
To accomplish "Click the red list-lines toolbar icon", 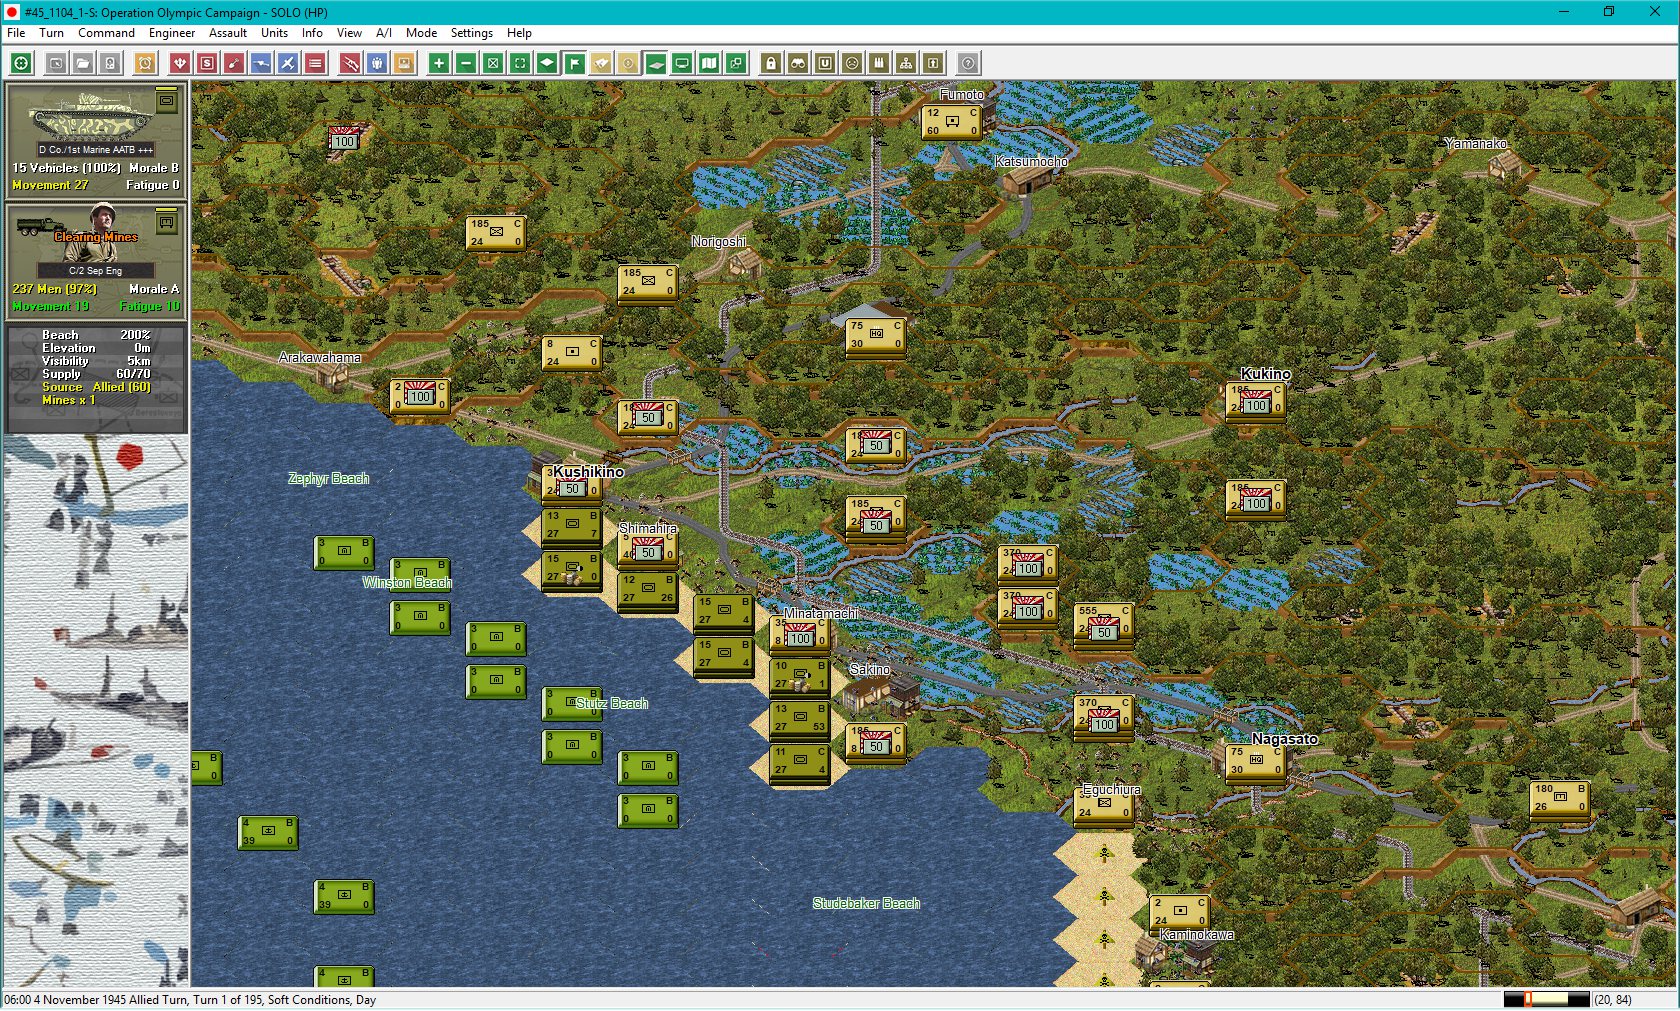I will pyautogui.click(x=315, y=63).
